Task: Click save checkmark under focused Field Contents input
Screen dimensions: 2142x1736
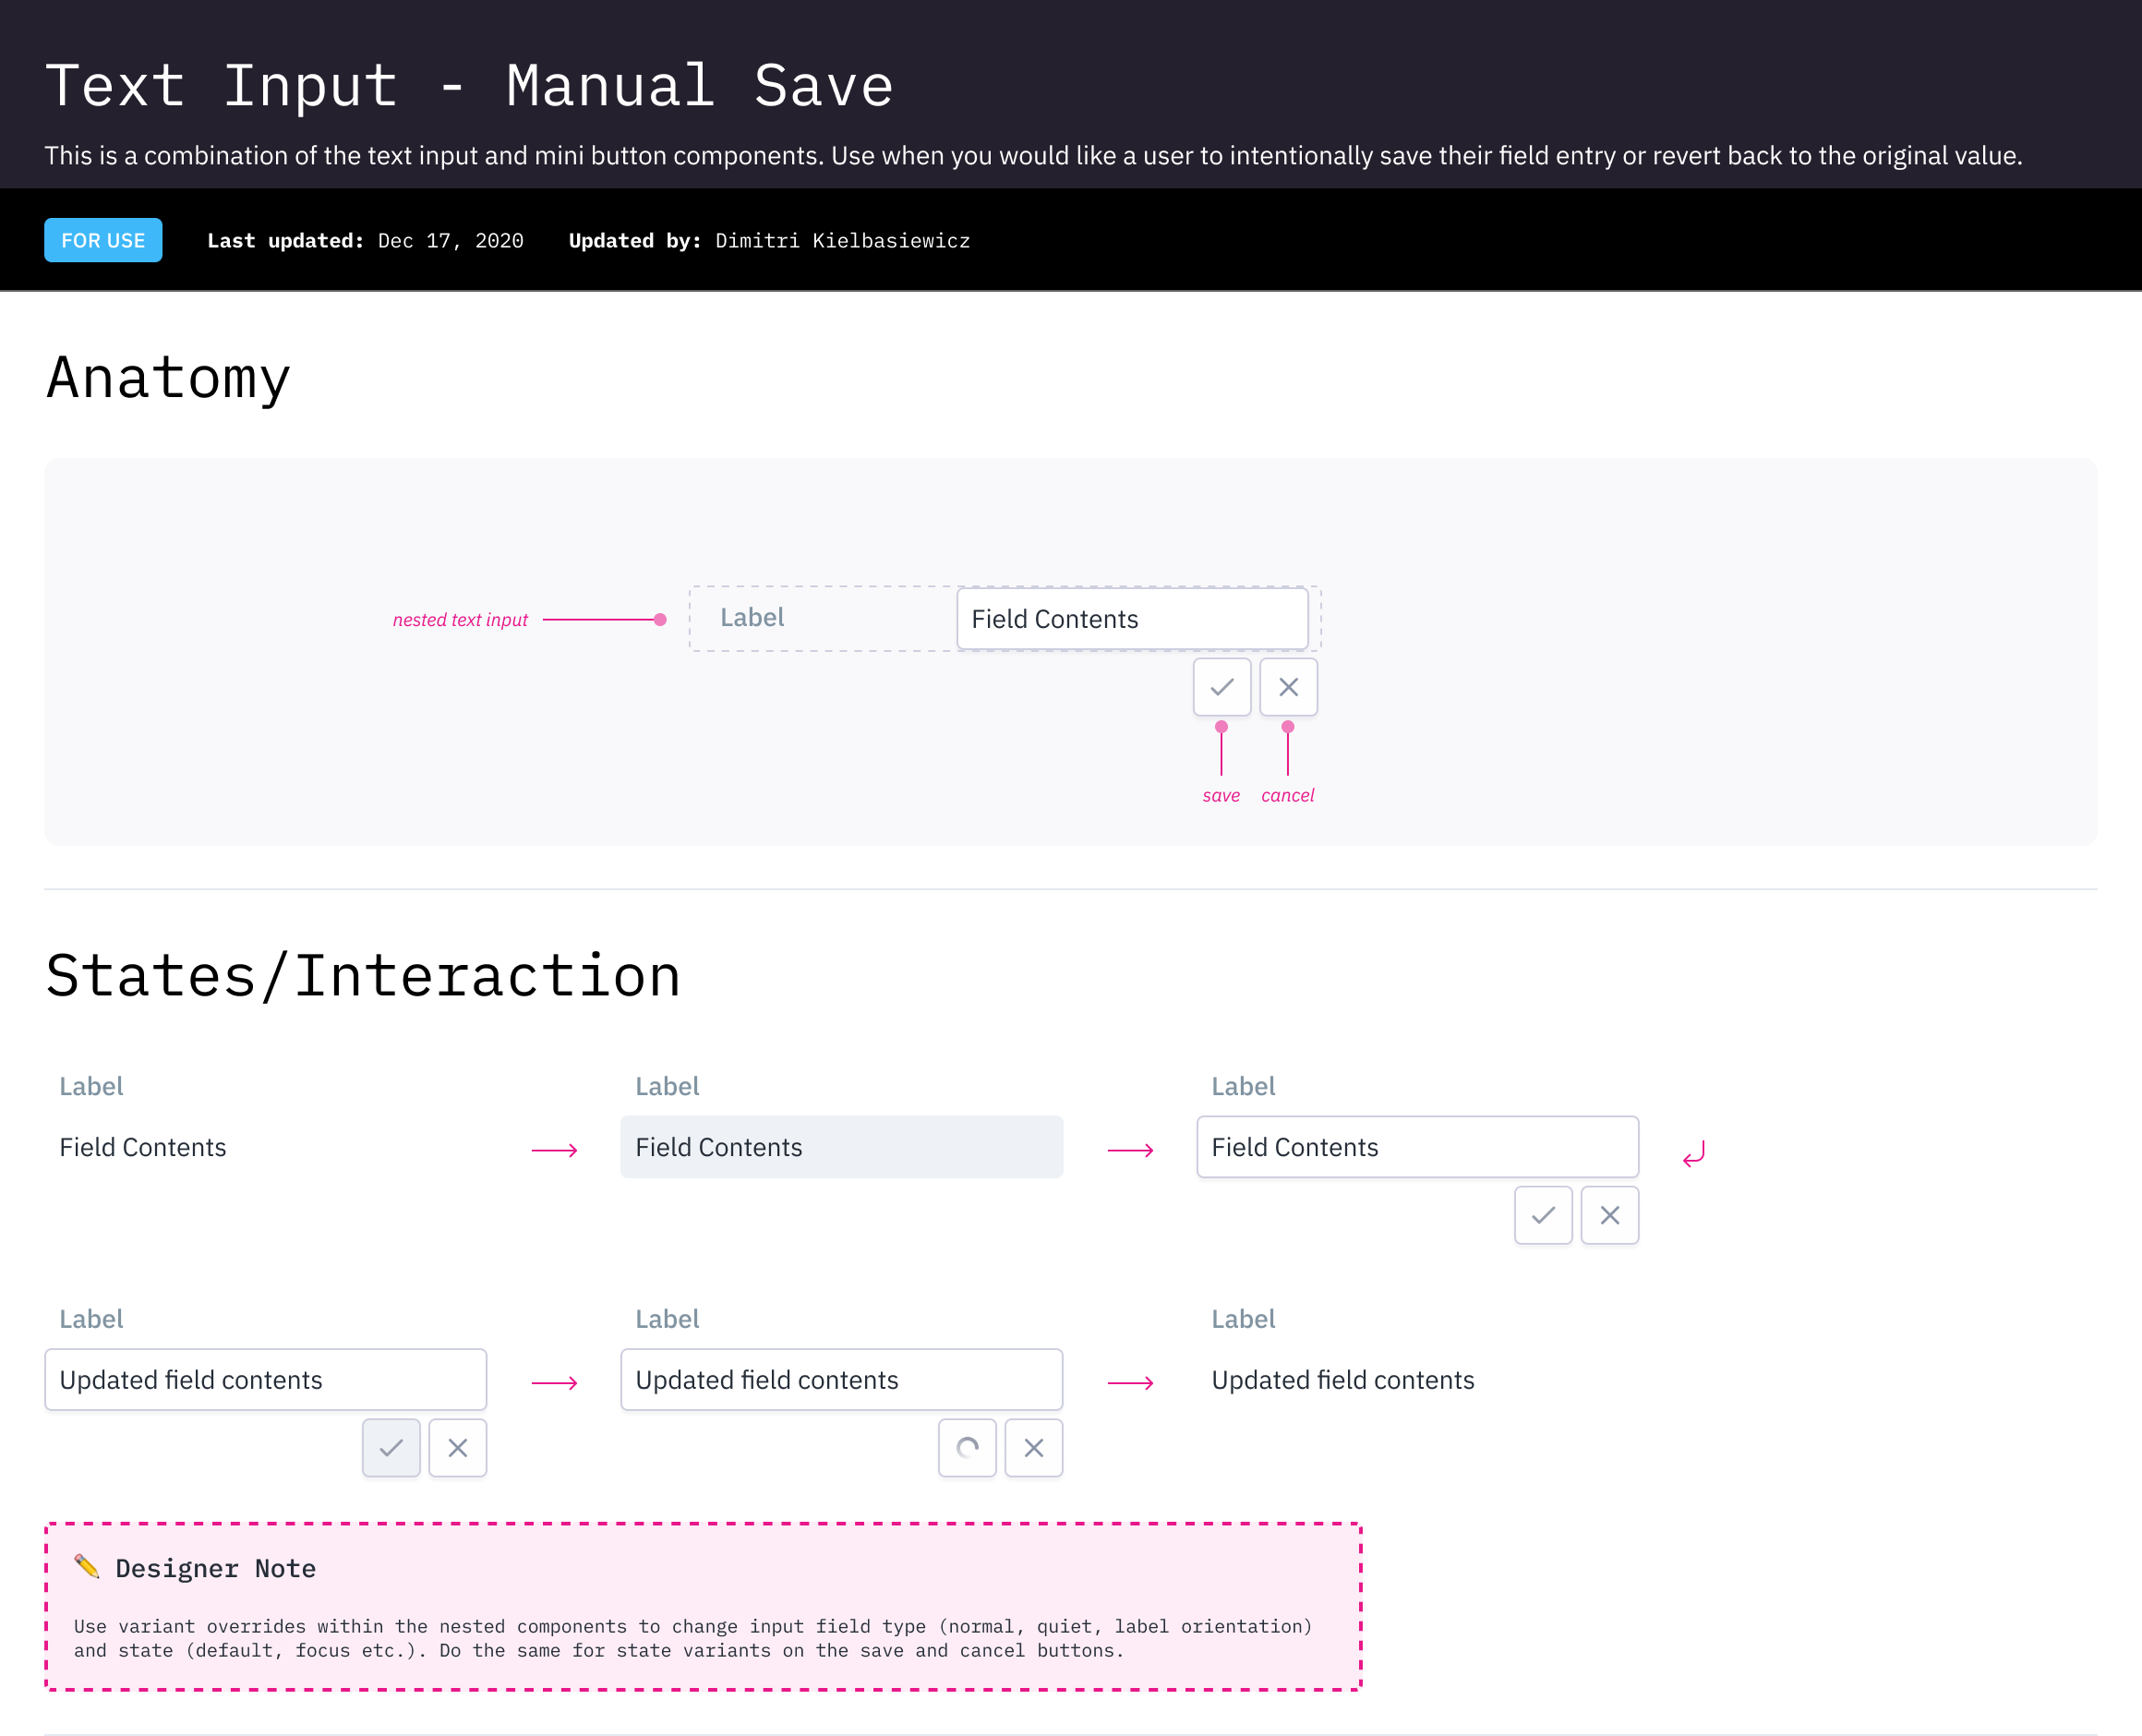Action: pyautogui.click(x=1542, y=1215)
